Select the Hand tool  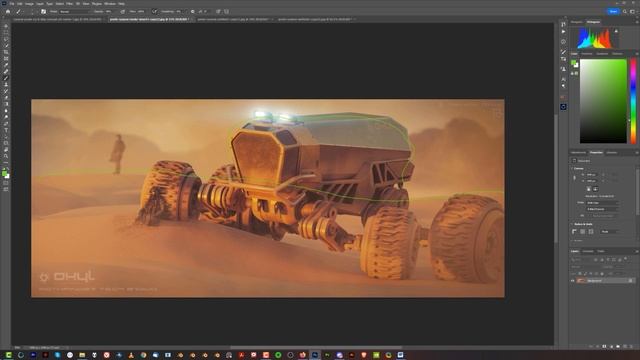(6, 150)
